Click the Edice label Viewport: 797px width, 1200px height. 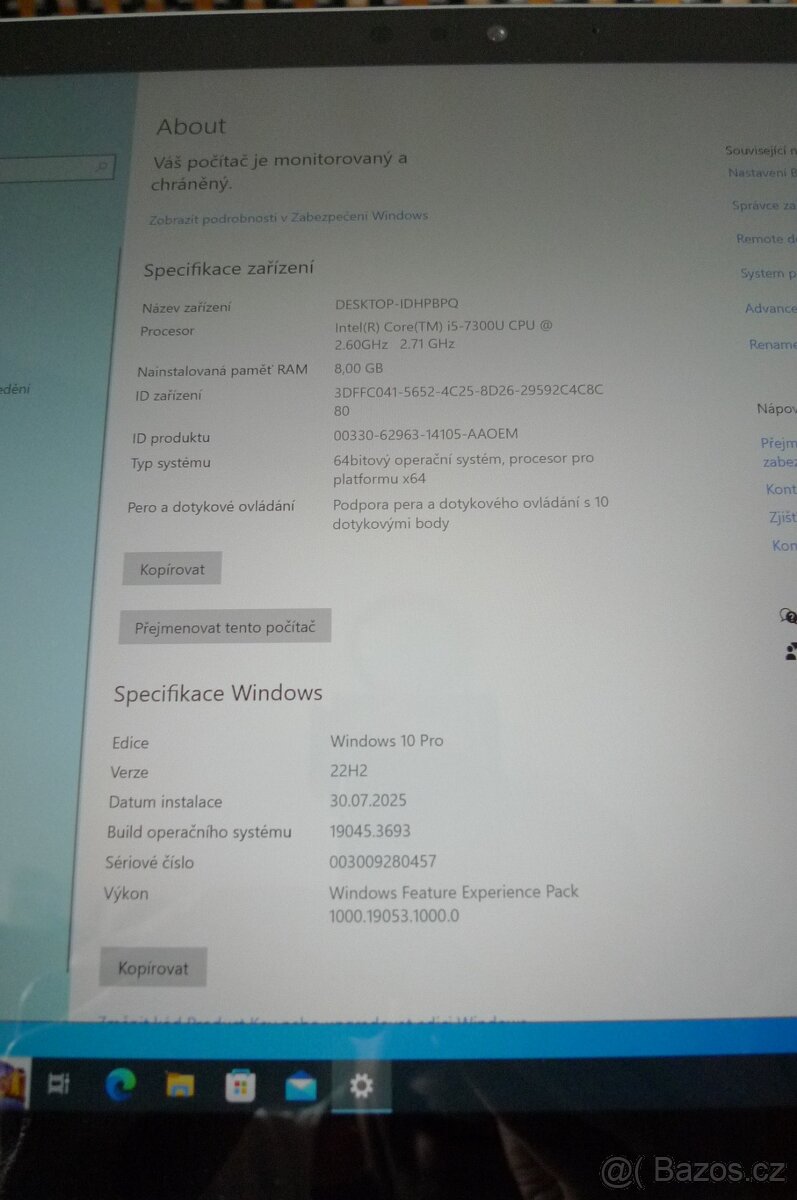(x=130, y=743)
